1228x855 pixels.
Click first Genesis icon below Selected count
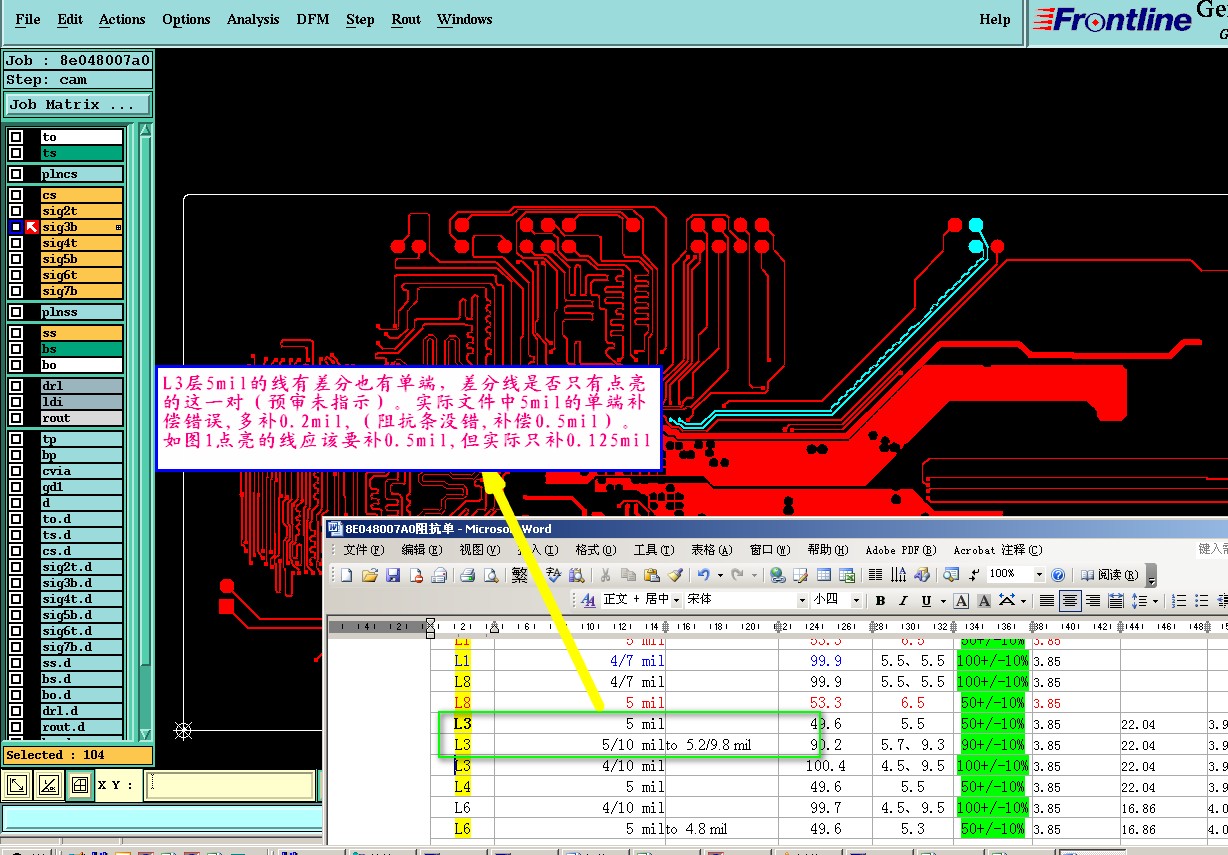click(x=17, y=785)
